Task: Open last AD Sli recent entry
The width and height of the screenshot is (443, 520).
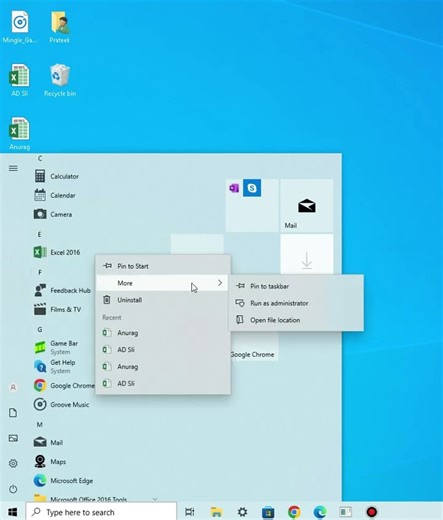Action: point(163,384)
